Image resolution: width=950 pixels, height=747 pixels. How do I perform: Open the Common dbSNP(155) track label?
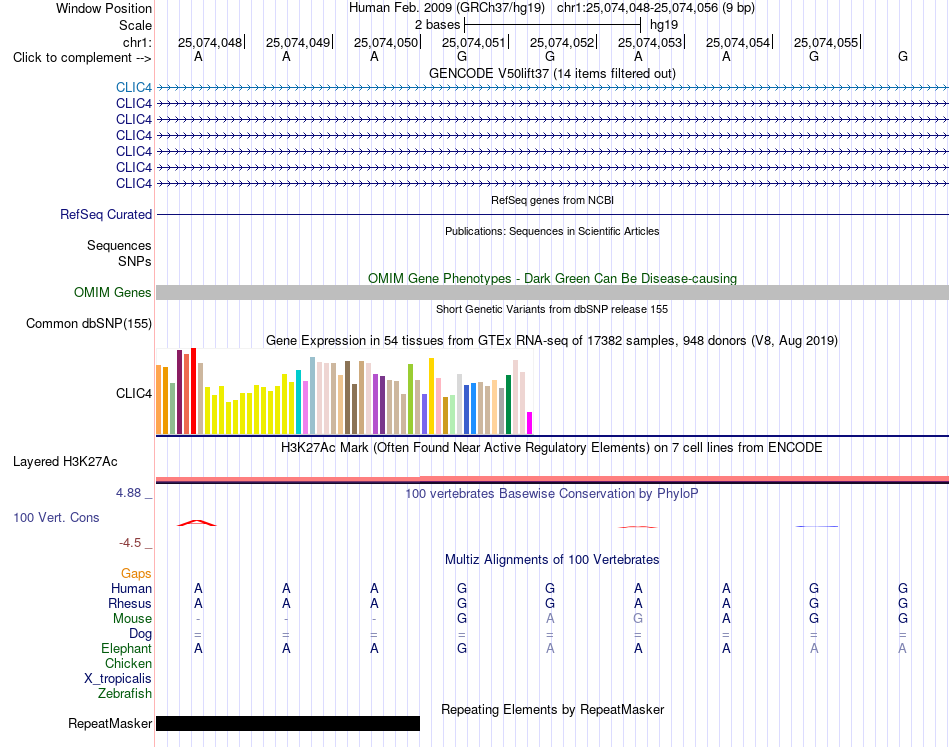[89, 324]
